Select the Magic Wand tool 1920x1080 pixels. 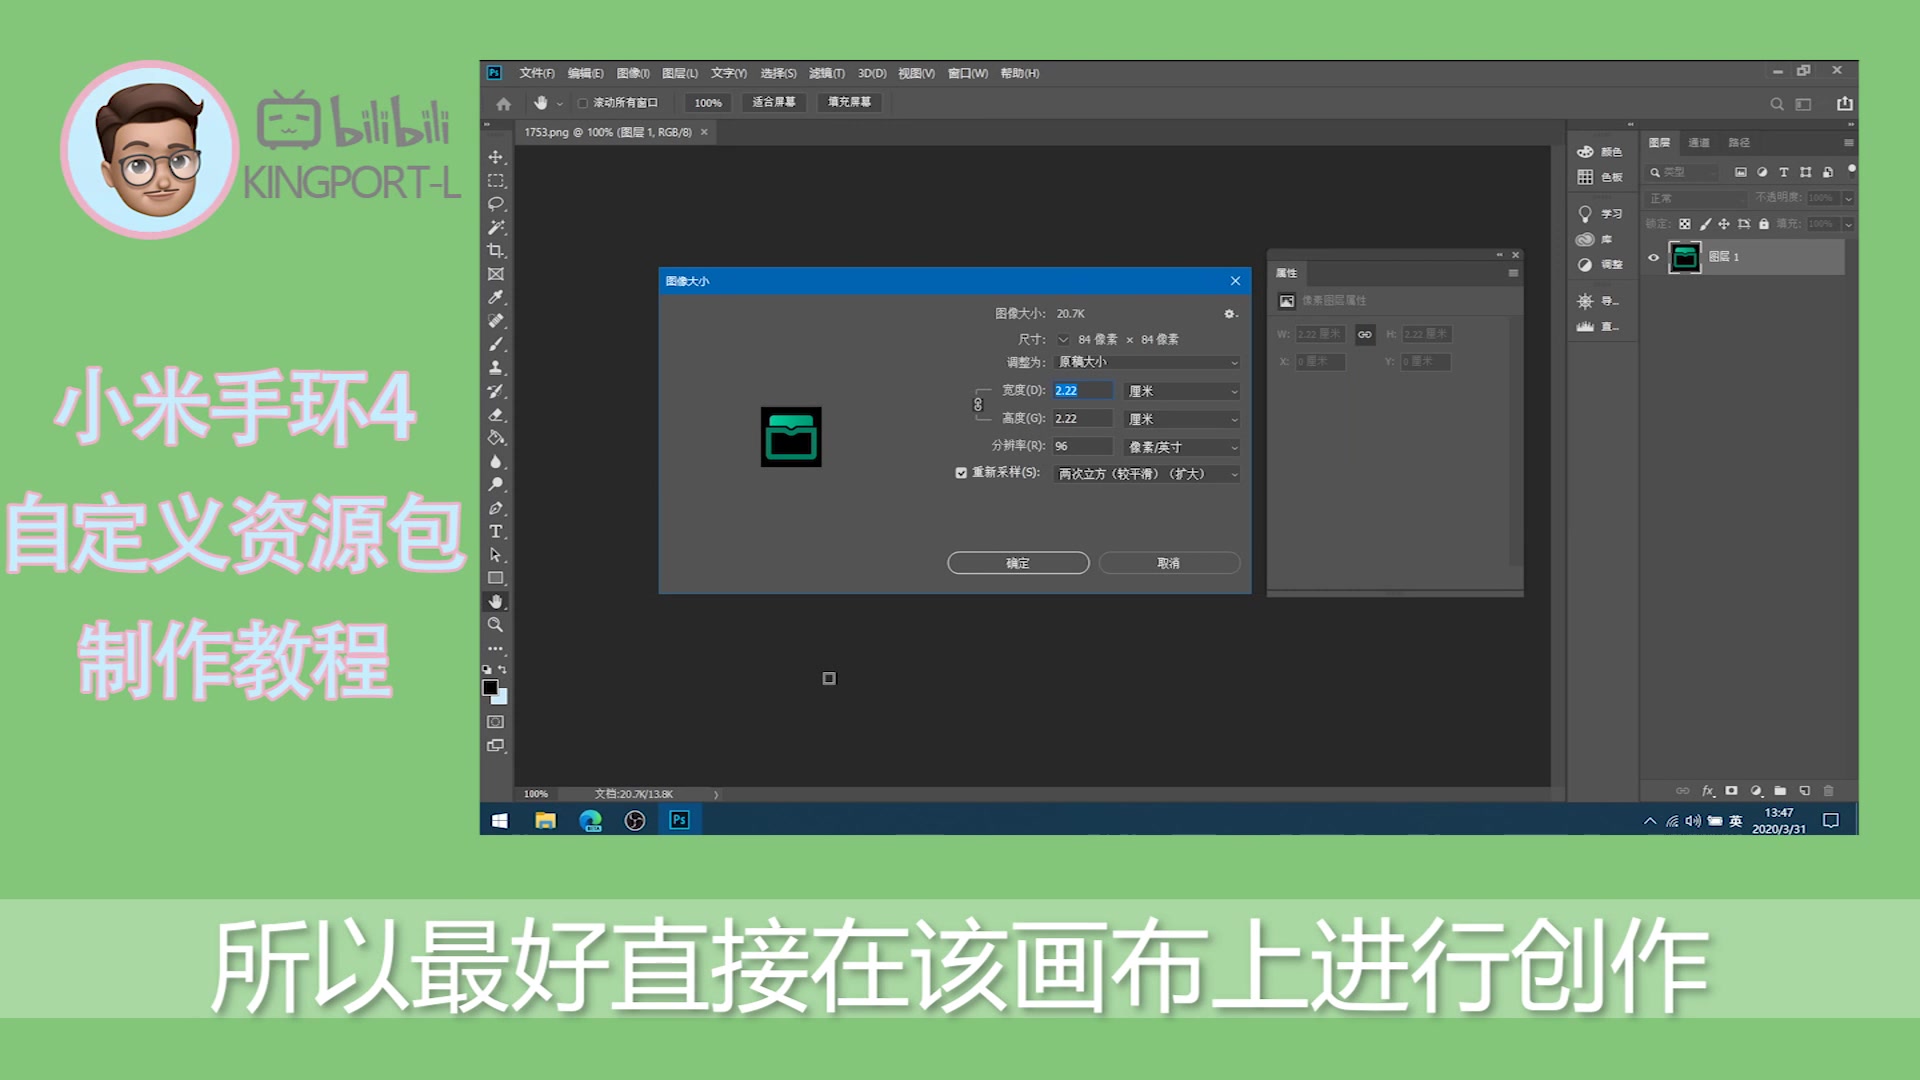pyautogui.click(x=496, y=227)
